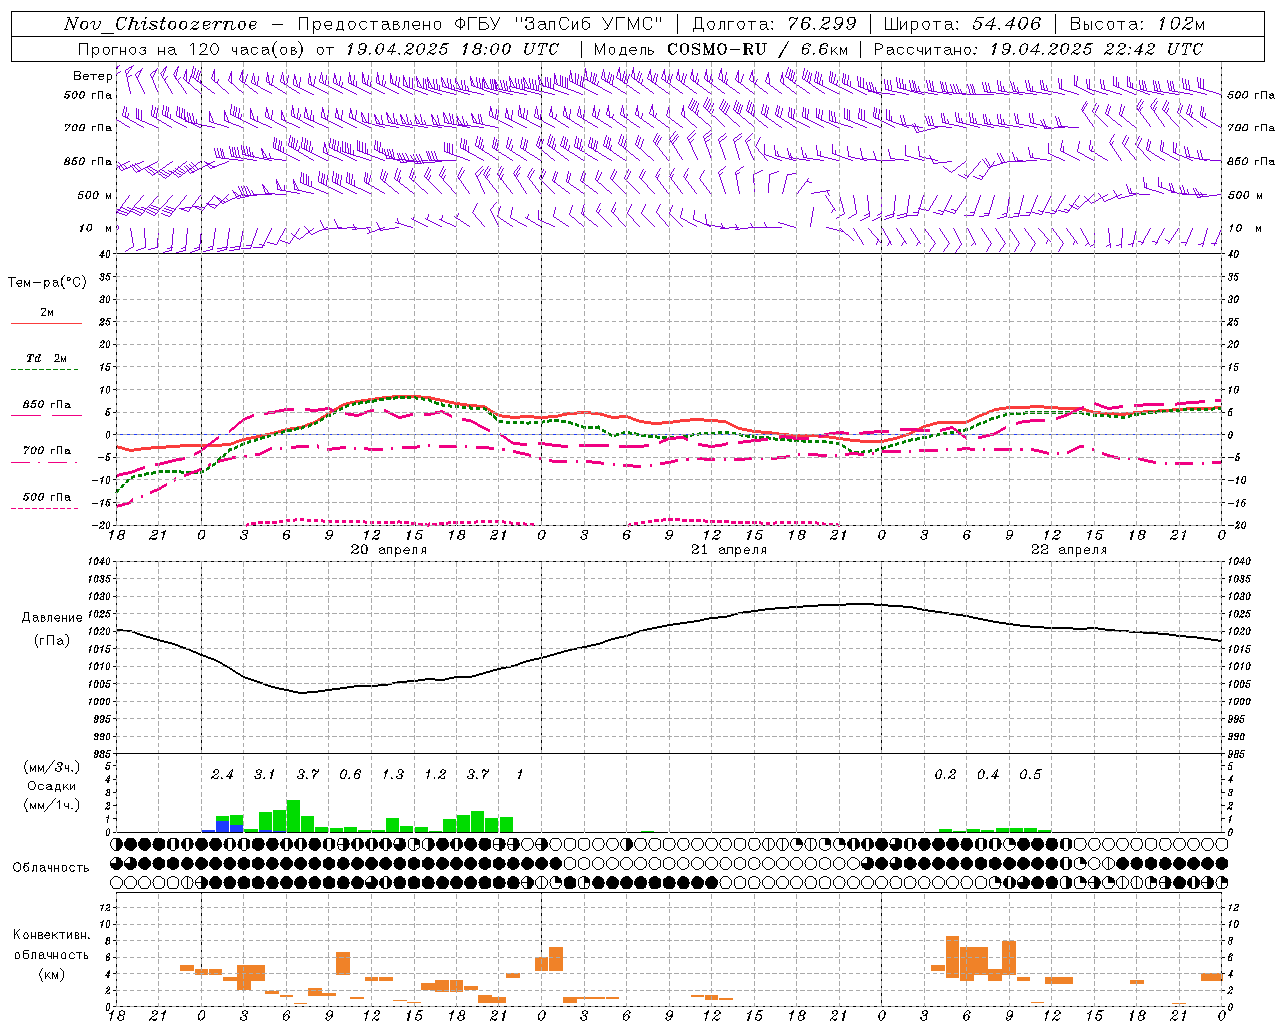
Task: Click the forecast start time 19.04.2025 18:00 UTC
Action: (x=452, y=49)
